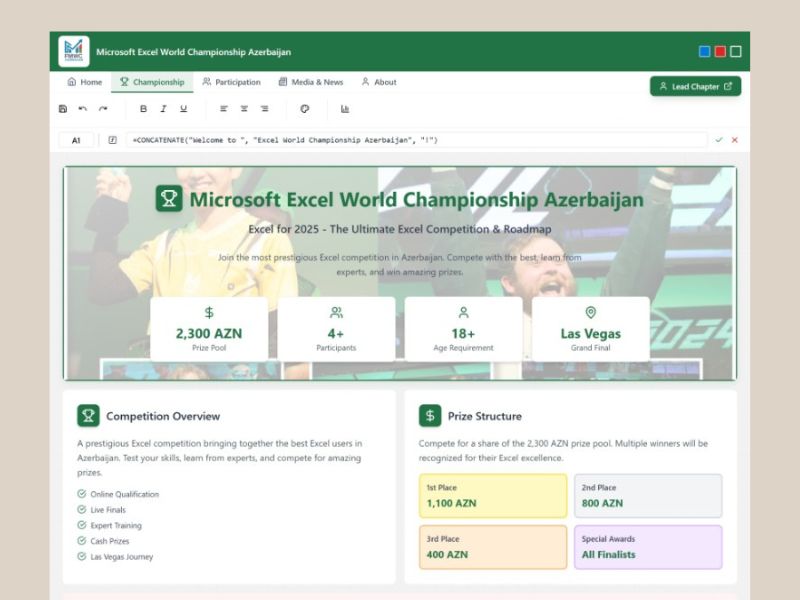Select the 1st Place prize card
Viewport: 800px width, 600px height.
click(491, 496)
